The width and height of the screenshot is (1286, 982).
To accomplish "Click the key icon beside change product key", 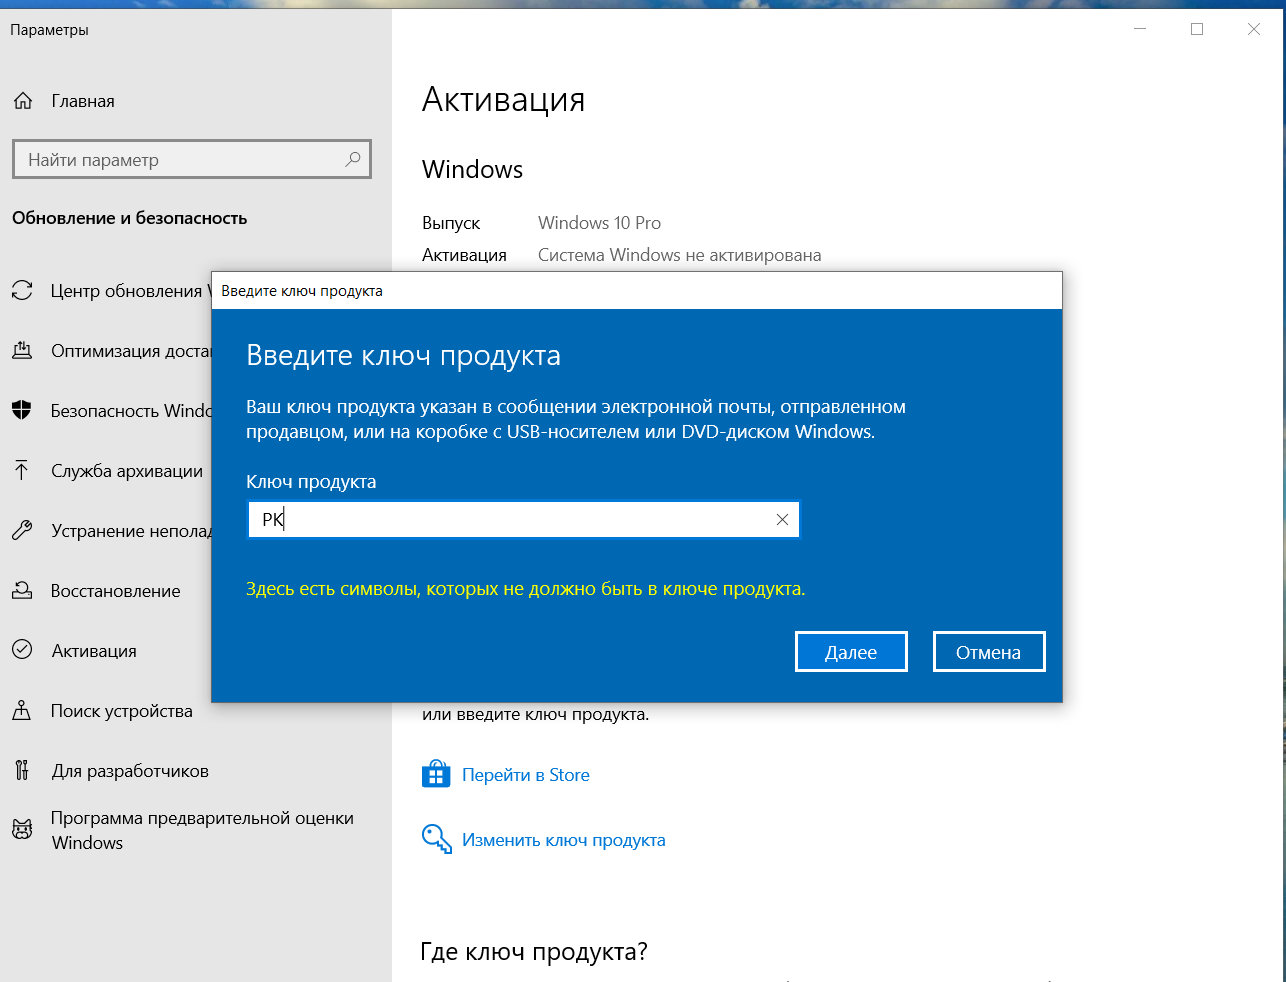I will (436, 839).
